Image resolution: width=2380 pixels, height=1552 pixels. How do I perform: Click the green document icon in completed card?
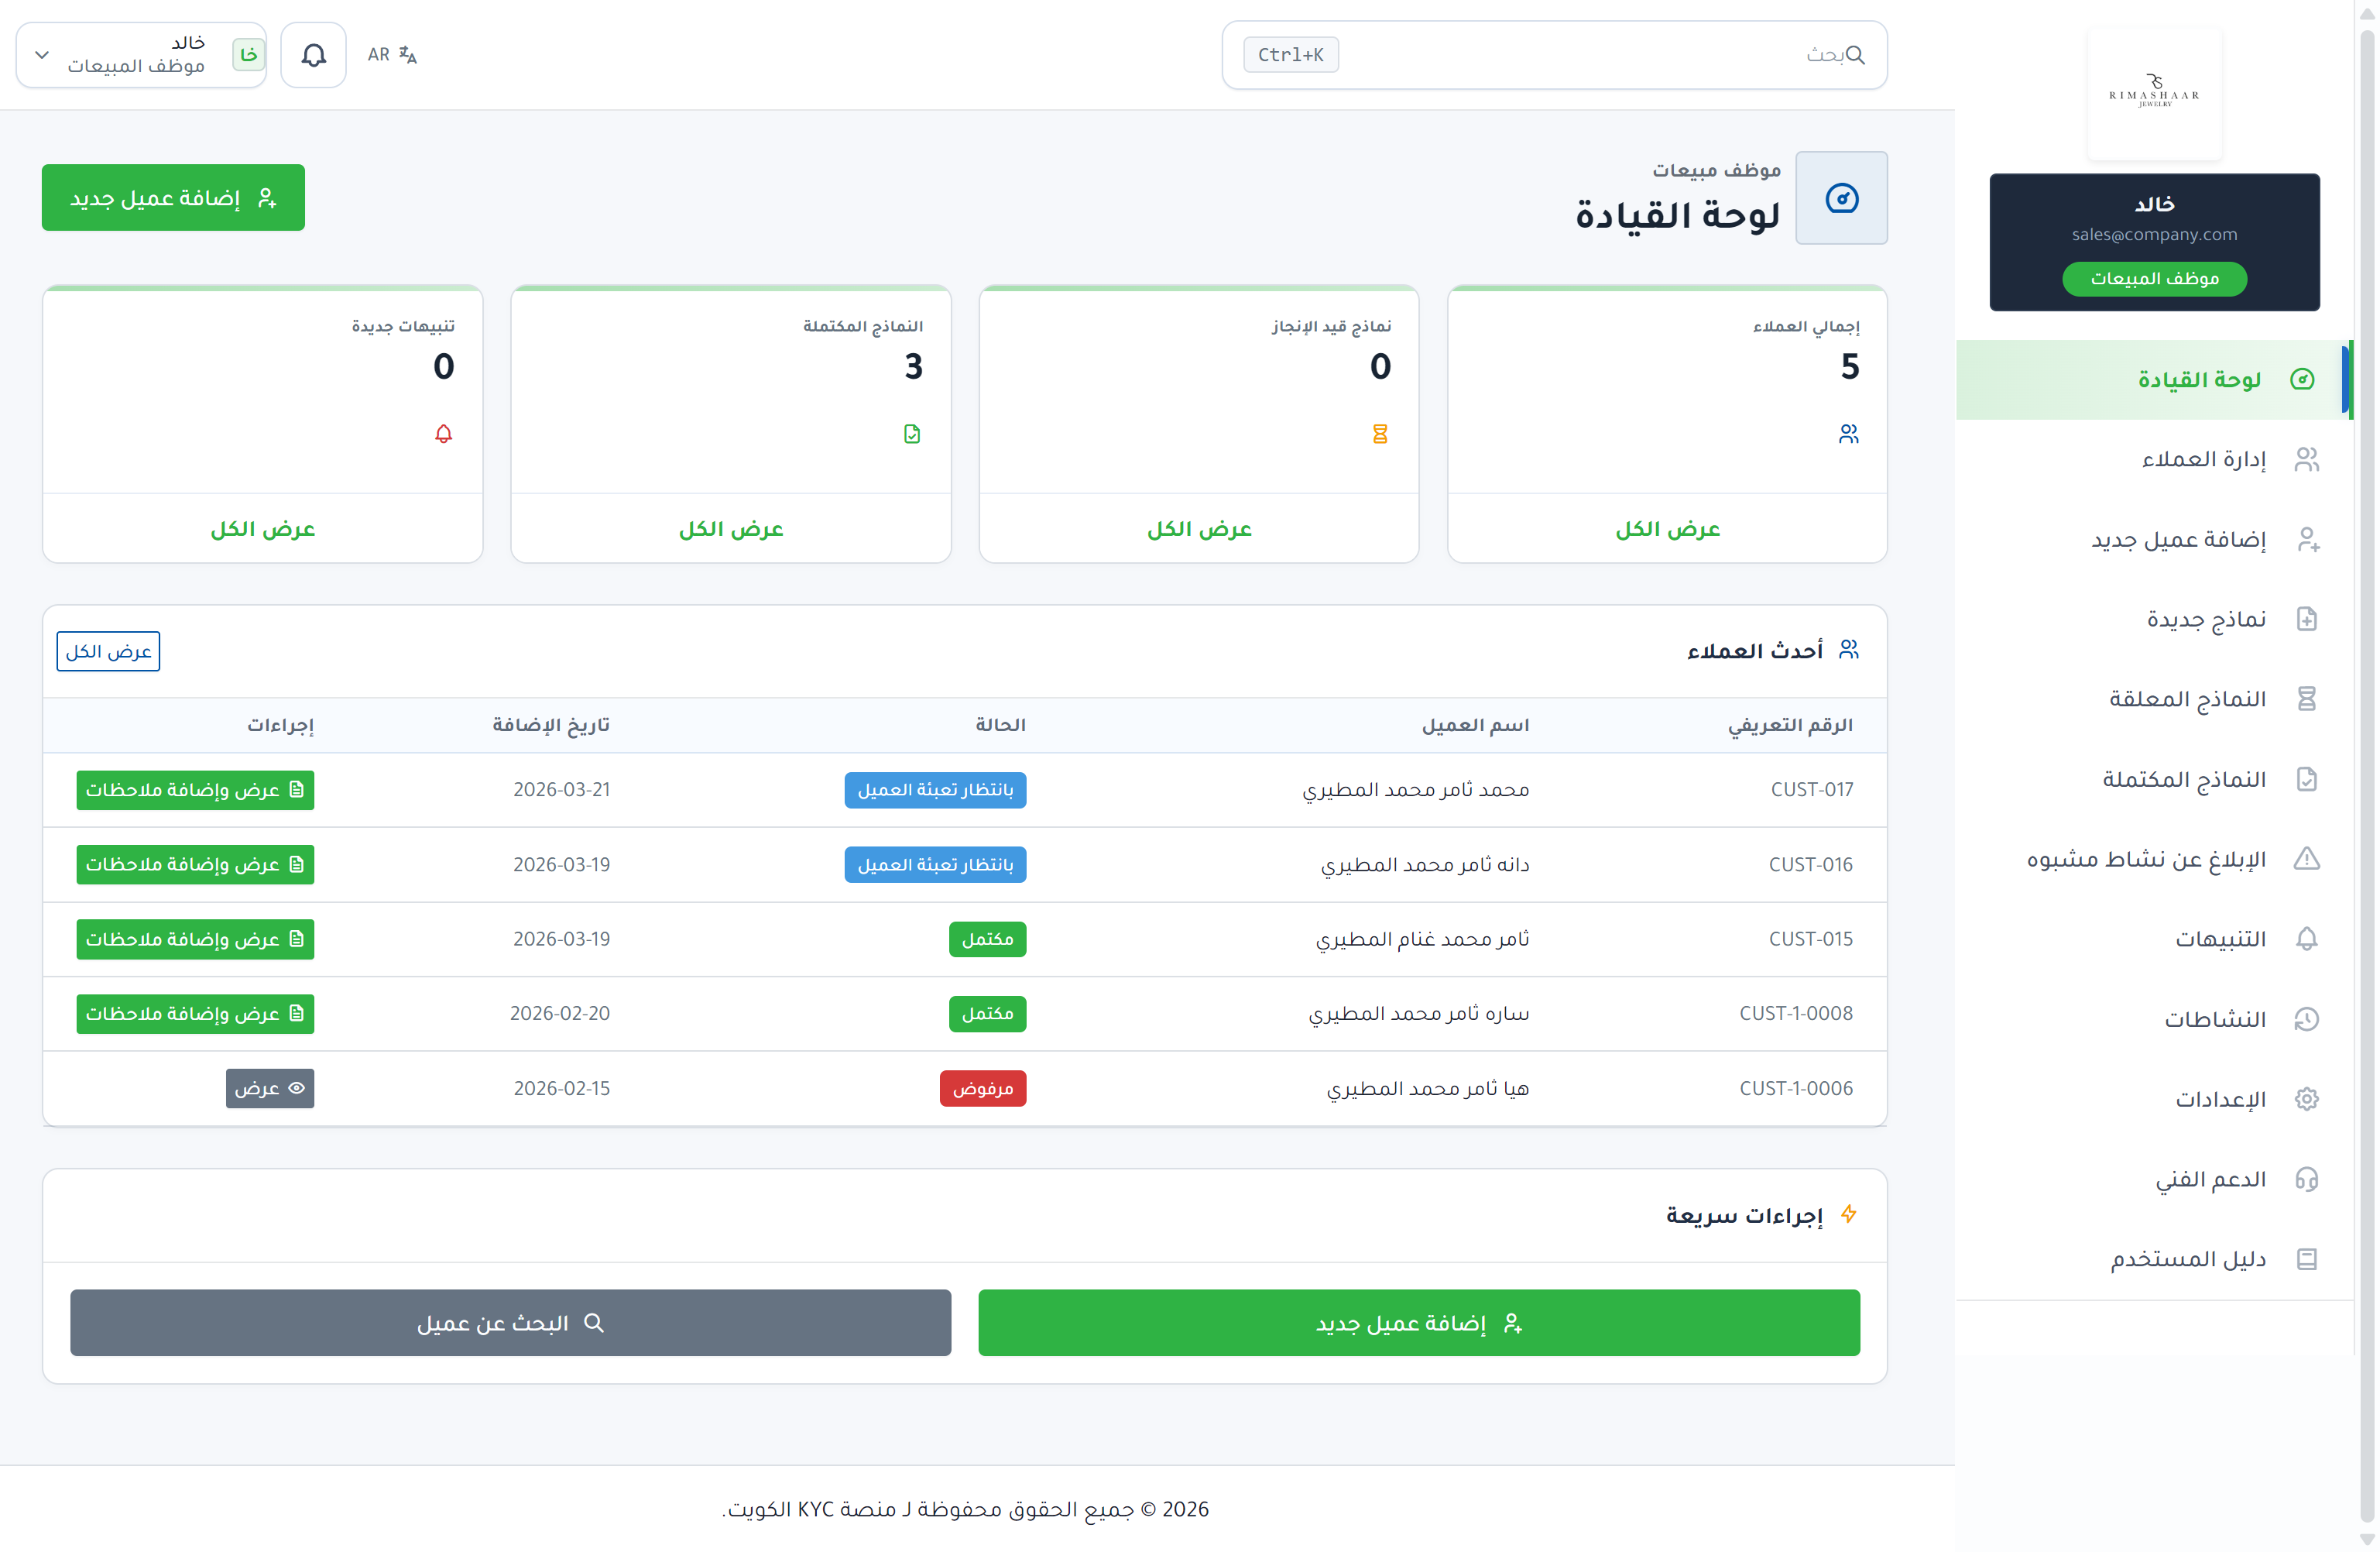[x=912, y=434]
